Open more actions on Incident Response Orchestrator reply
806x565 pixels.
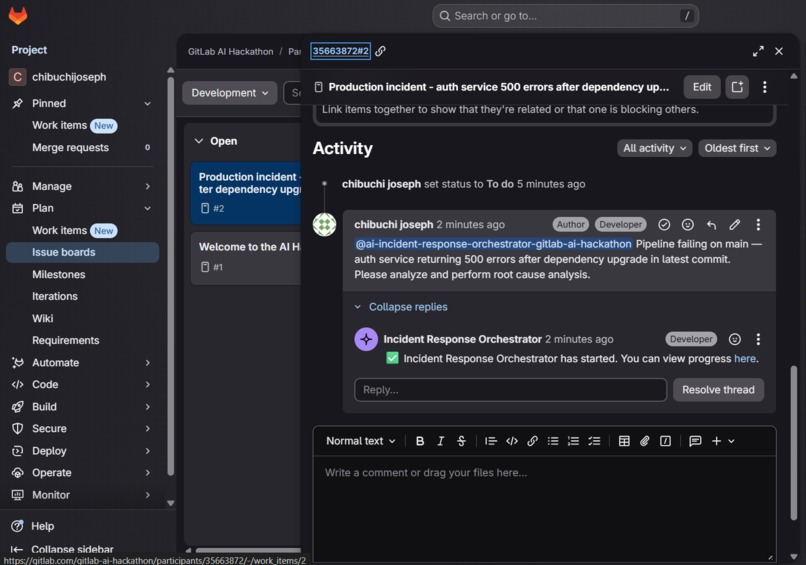[x=758, y=339]
